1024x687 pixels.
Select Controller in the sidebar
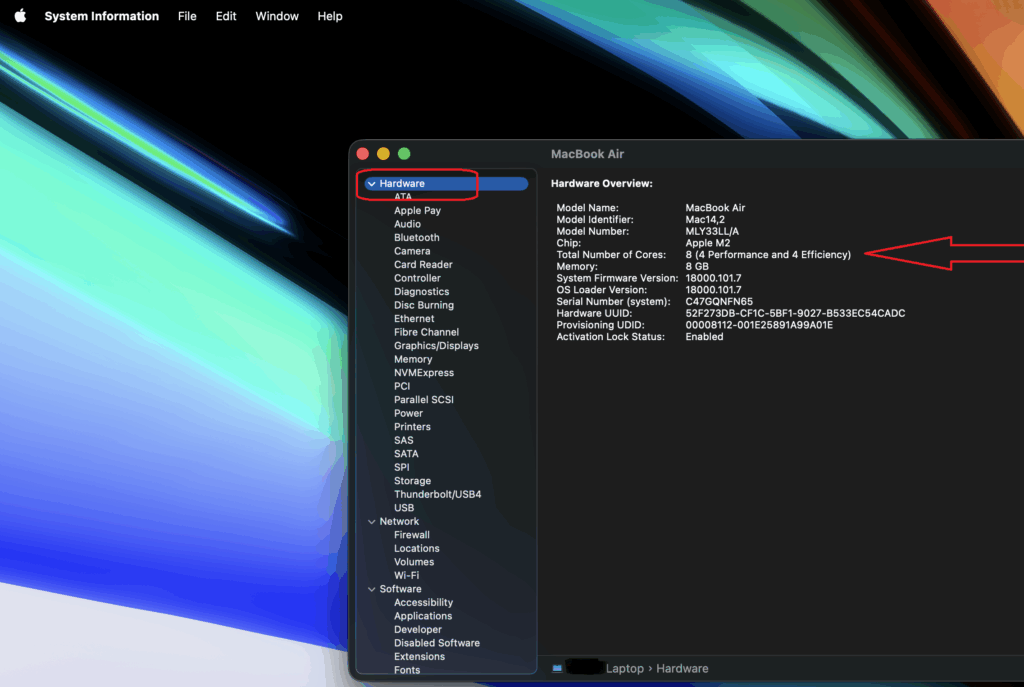[x=417, y=278]
